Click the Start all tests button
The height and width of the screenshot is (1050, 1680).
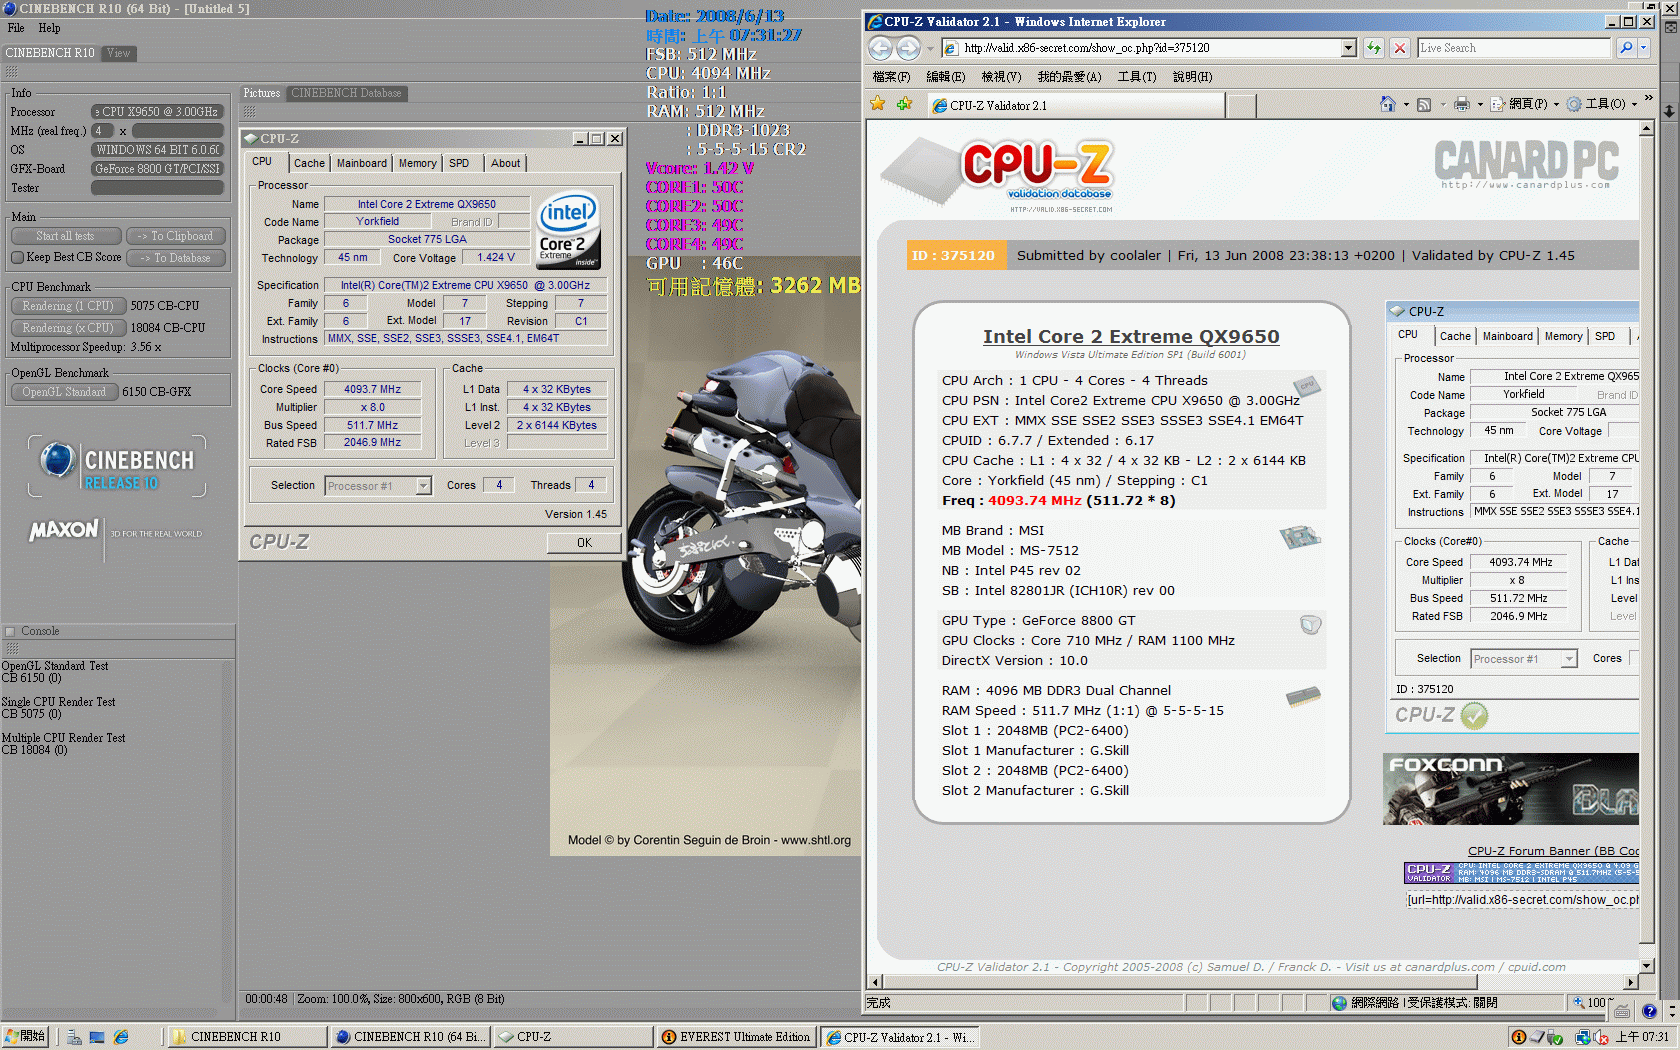pyautogui.click(x=66, y=236)
